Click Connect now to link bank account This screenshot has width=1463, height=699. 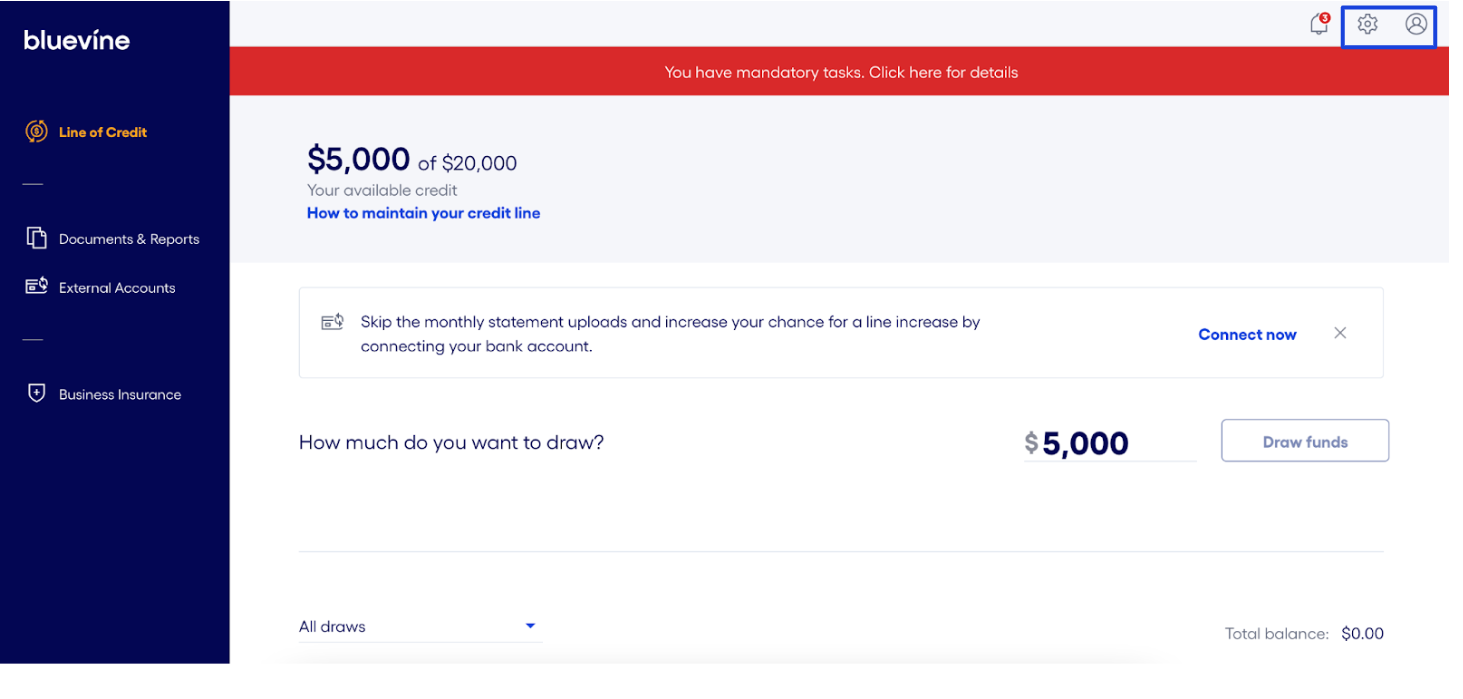tap(1247, 334)
